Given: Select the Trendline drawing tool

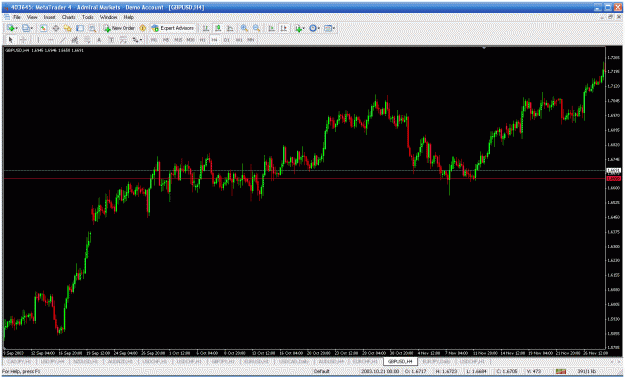Looking at the screenshot, I should (63, 40).
